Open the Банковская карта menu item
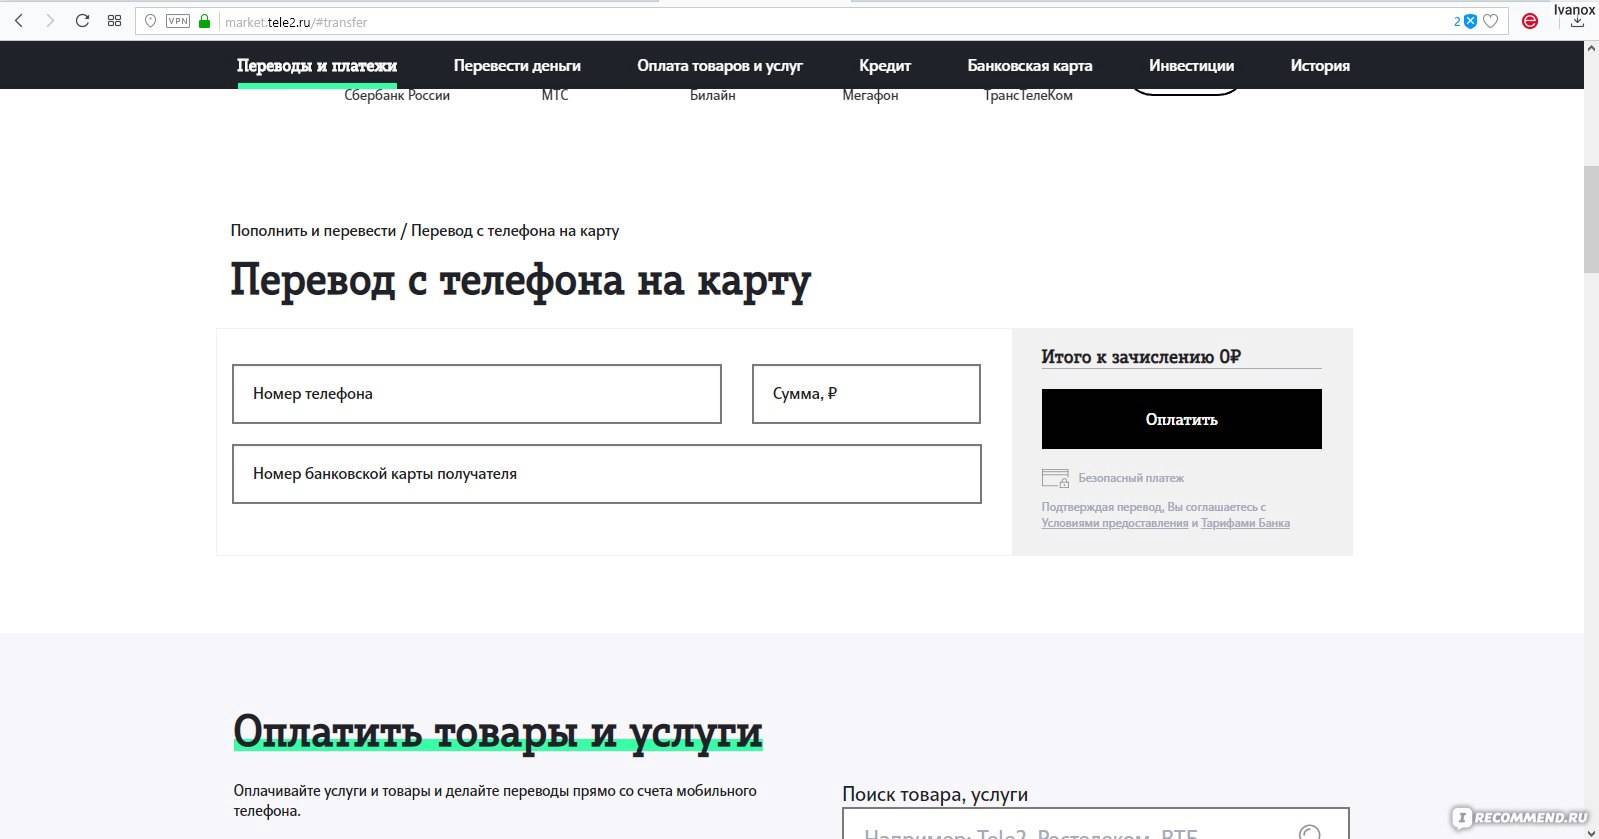1599x839 pixels. (x=1030, y=66)
